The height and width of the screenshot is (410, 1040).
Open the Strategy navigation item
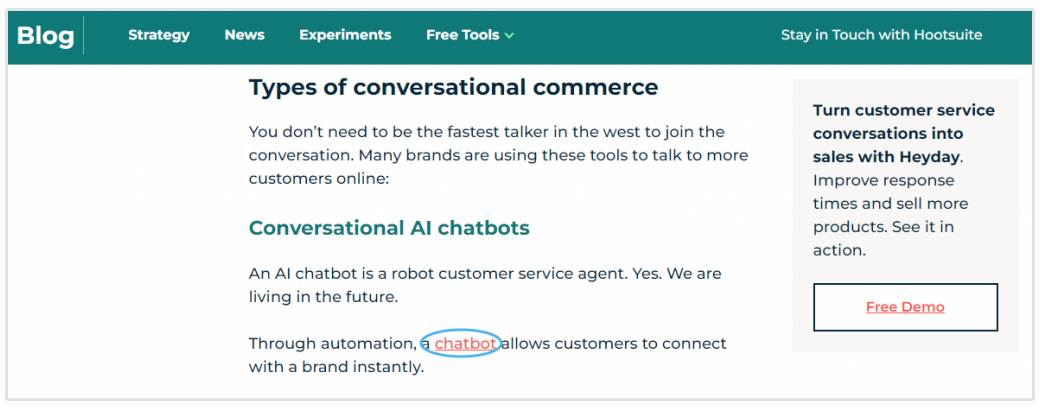[158, 35]
